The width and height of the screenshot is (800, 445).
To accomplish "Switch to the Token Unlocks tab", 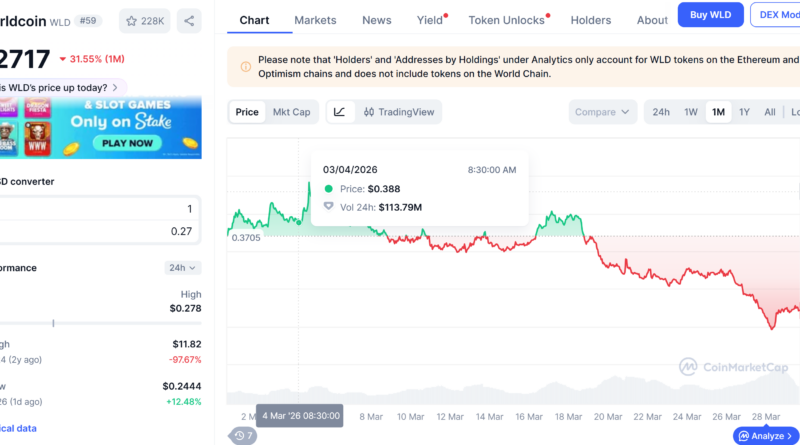I will tap(507, 20).
